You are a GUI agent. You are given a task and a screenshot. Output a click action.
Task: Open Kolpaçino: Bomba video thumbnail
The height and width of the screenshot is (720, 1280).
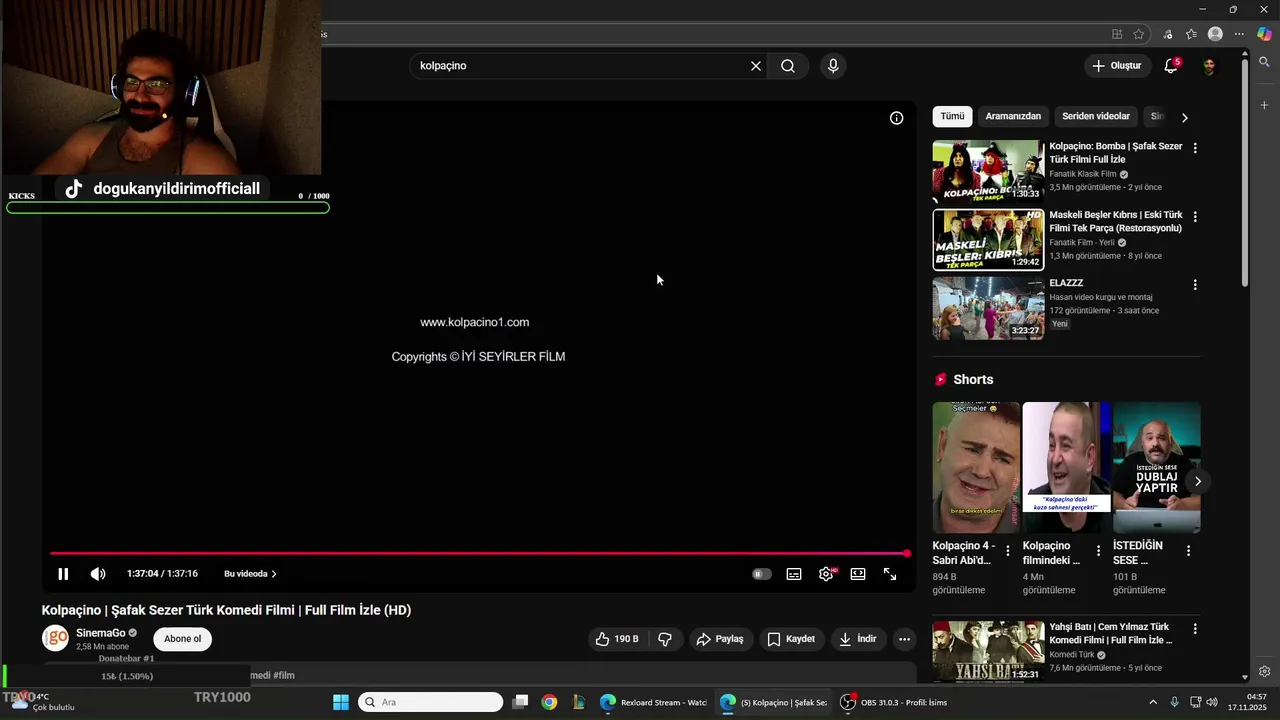click(x=988, y=171)
